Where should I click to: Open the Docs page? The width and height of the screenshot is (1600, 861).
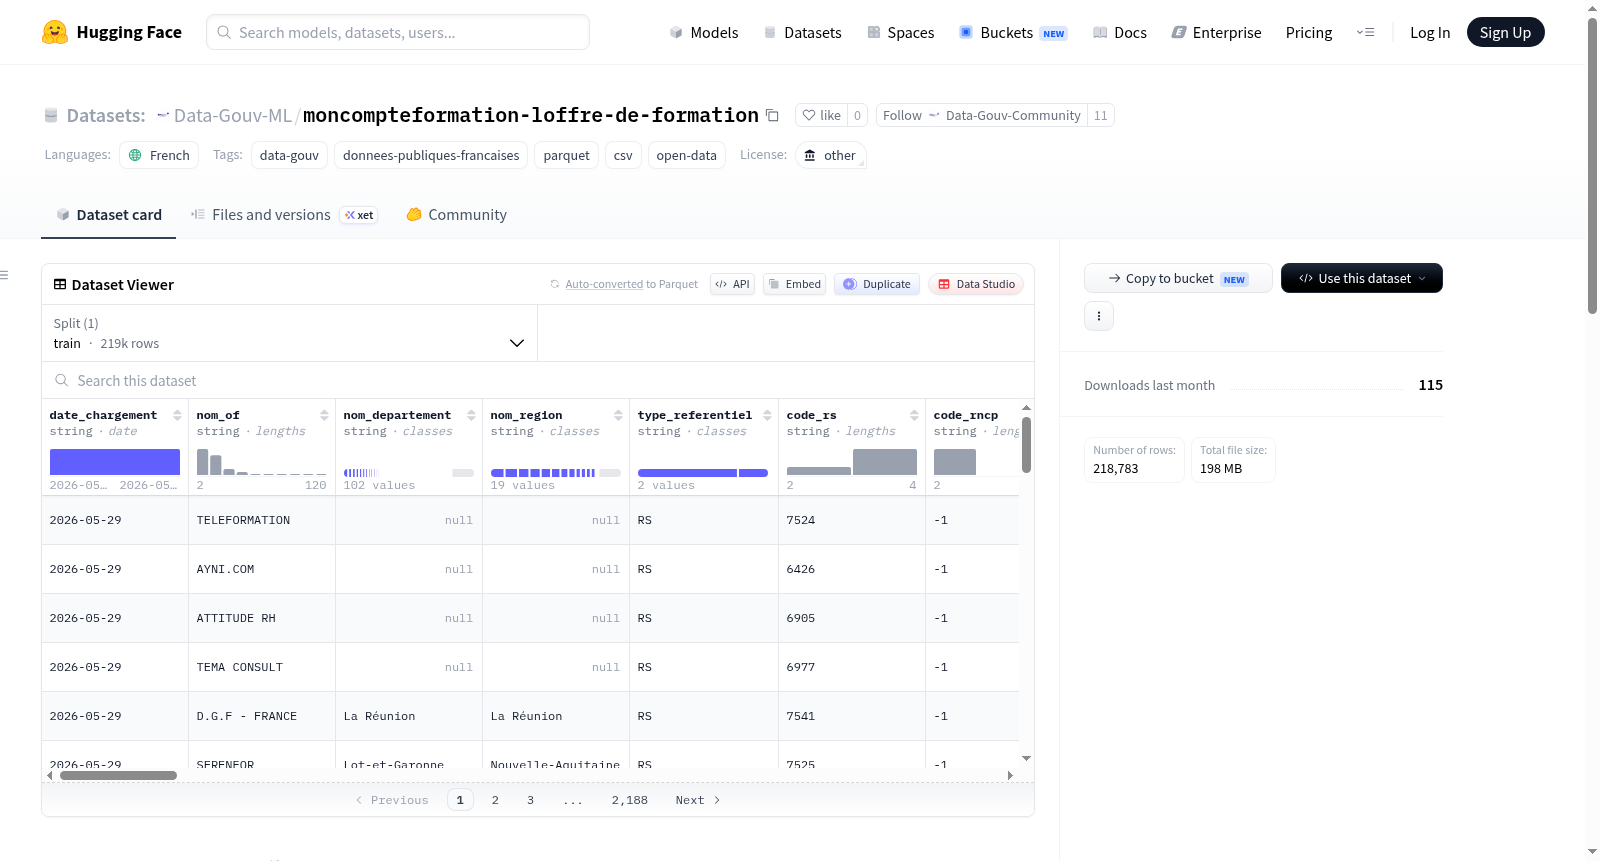pyautogui.click(x=1120, y=33)
